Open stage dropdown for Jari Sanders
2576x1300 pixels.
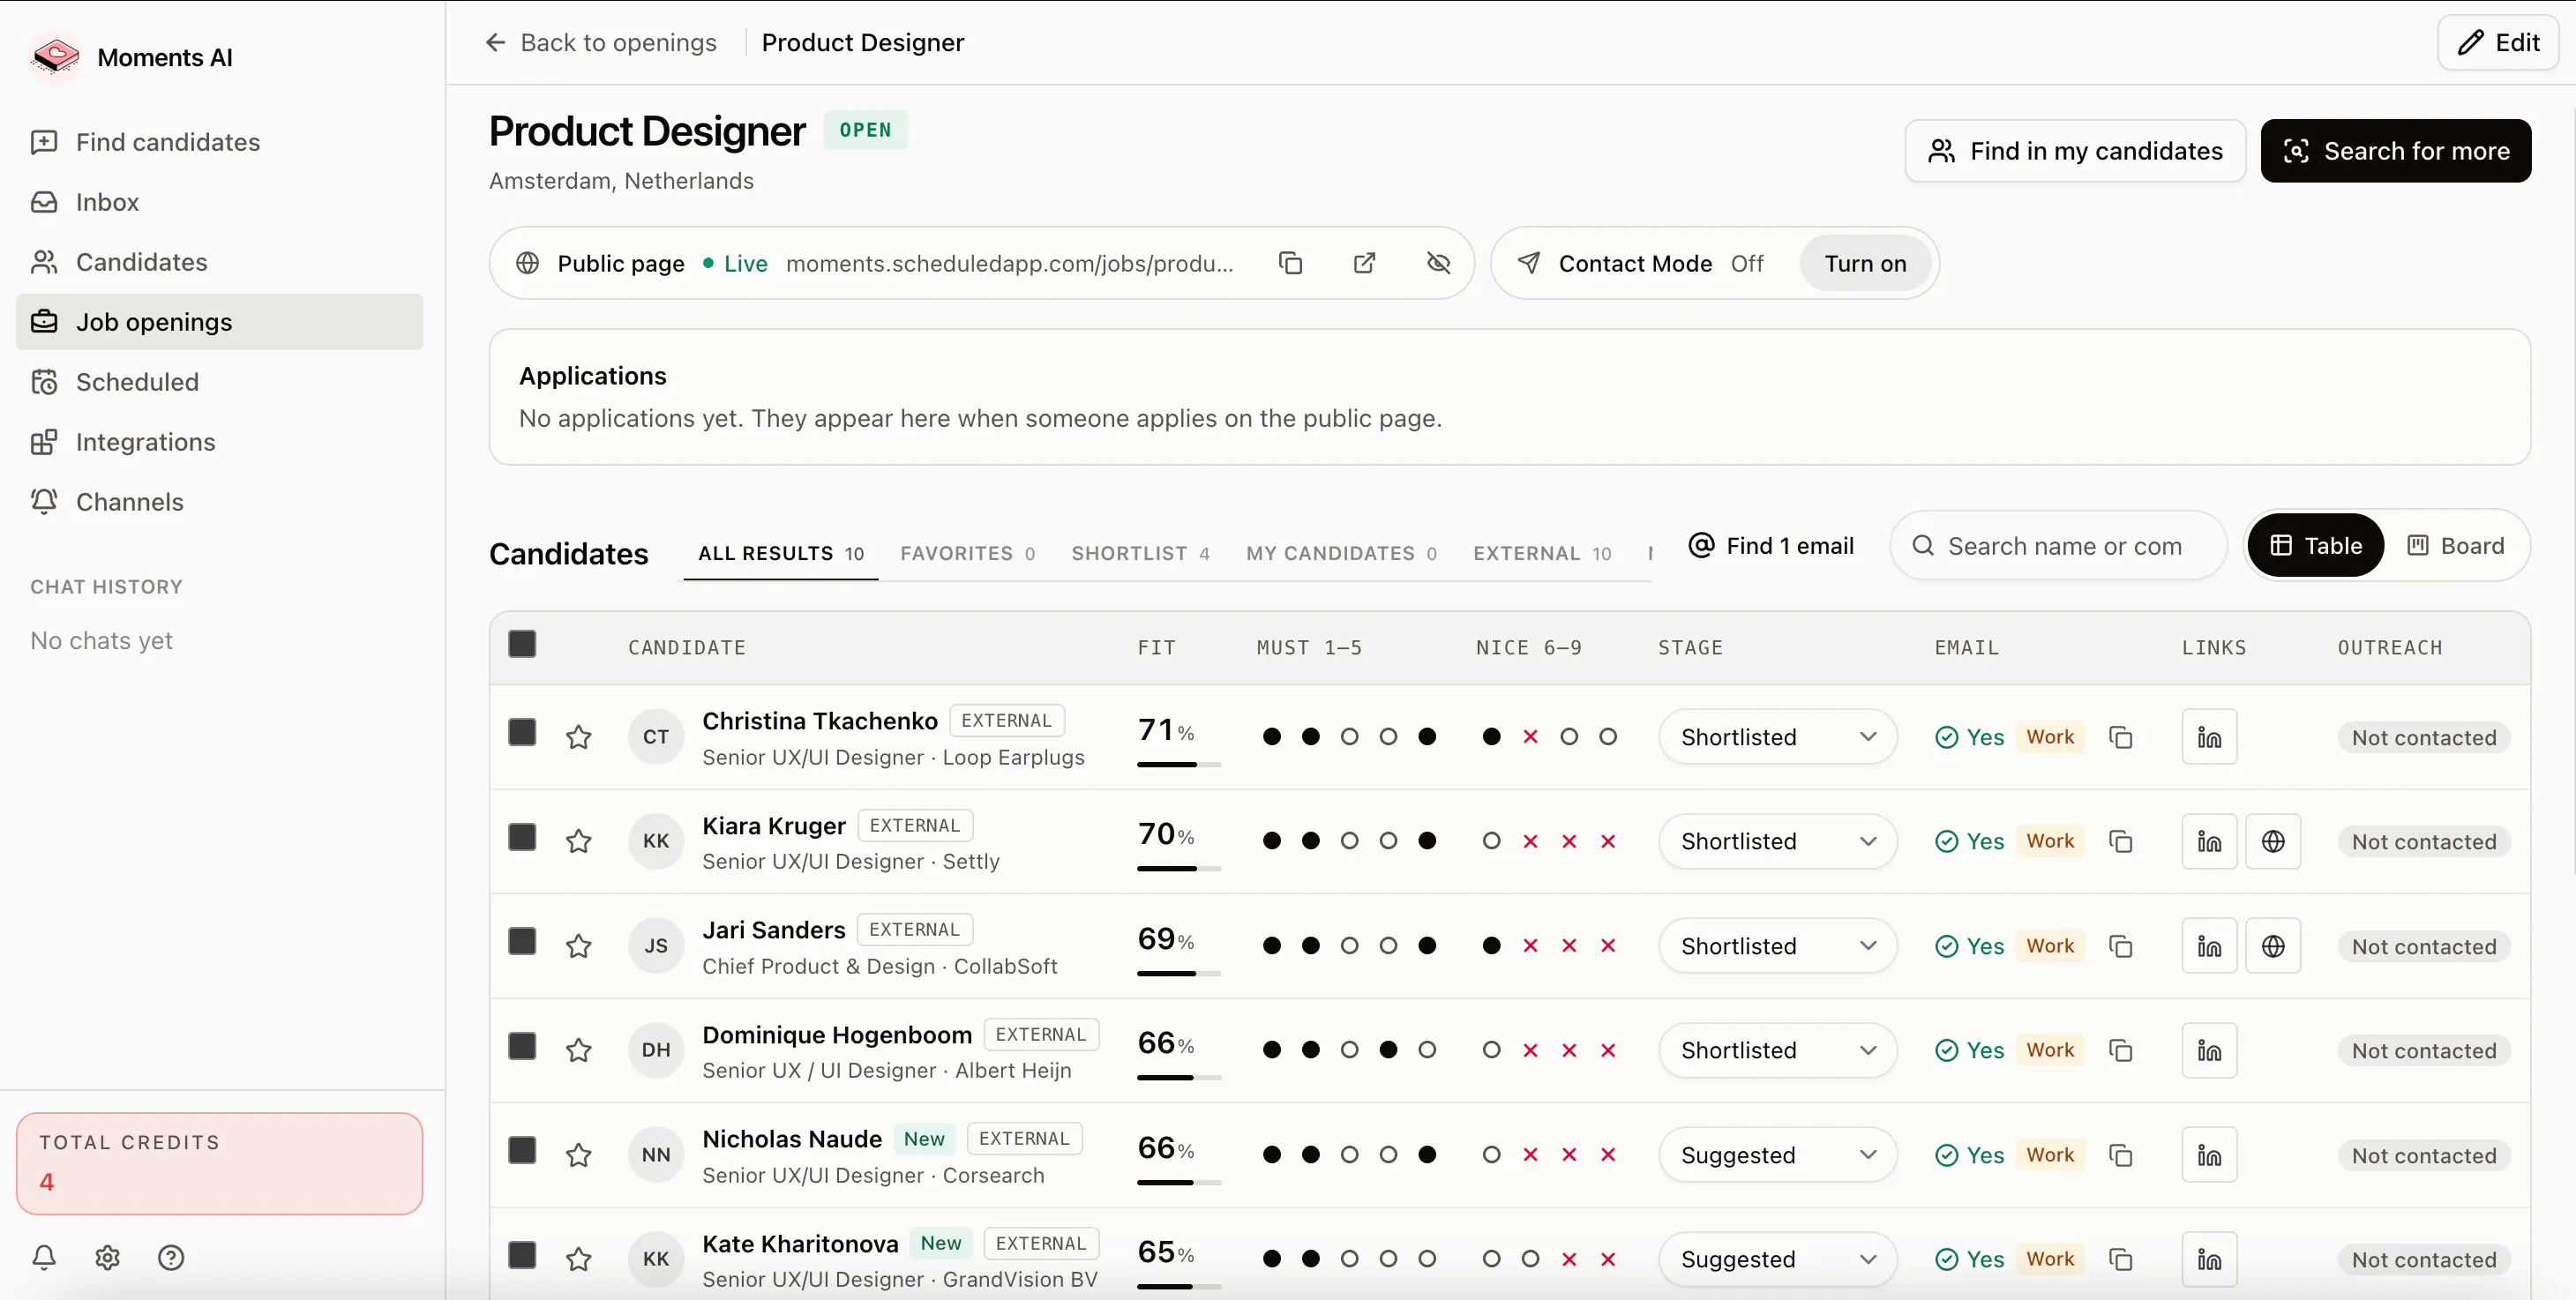point(1777,946)
